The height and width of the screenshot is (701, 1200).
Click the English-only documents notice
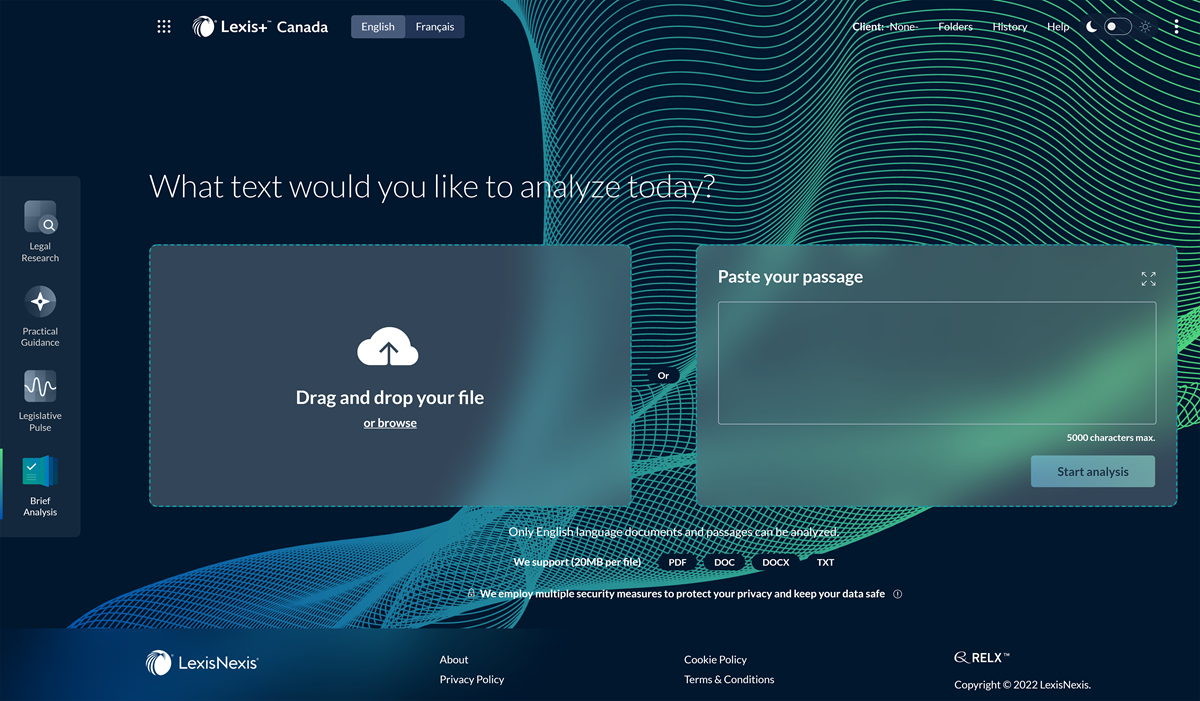point(673,532)
